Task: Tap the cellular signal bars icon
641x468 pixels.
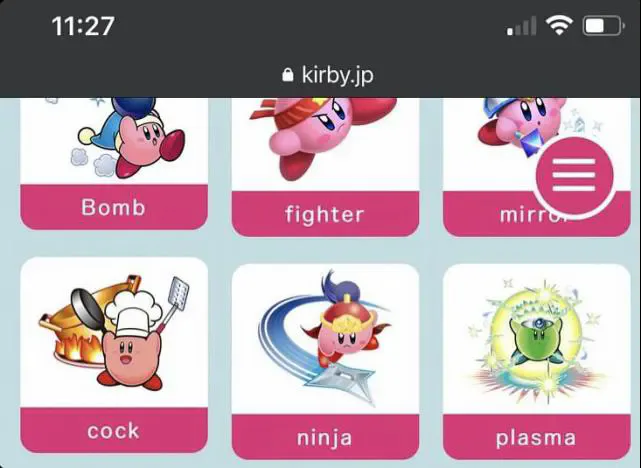Action: click(522, 26)
